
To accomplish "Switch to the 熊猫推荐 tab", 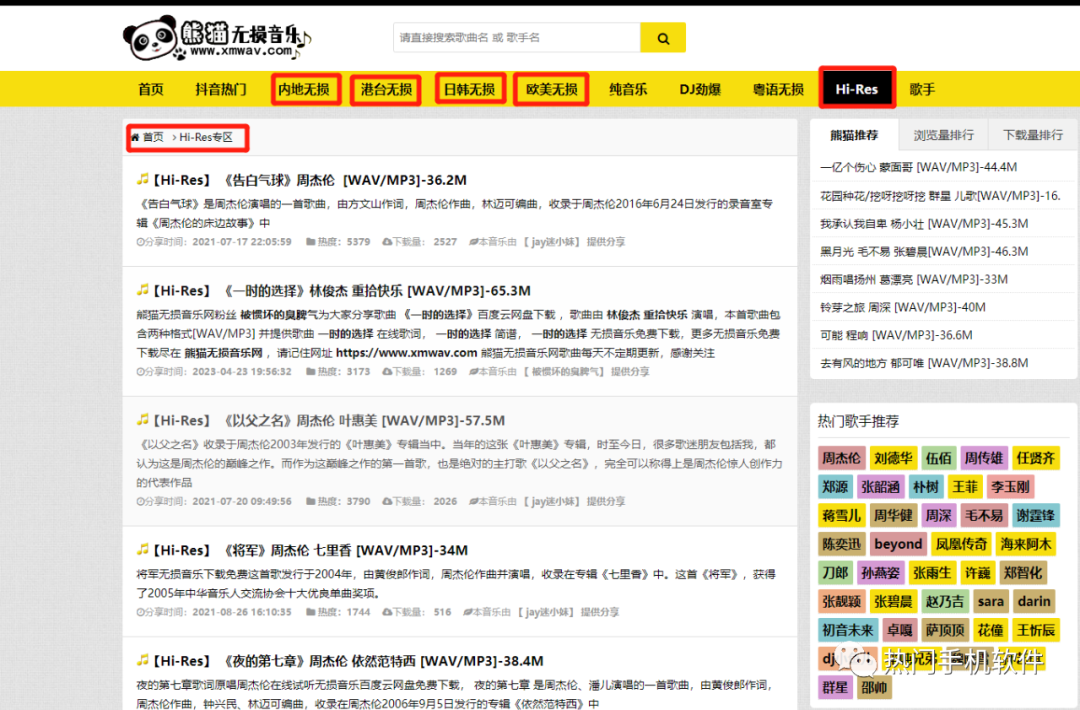I will click(854, 135).
